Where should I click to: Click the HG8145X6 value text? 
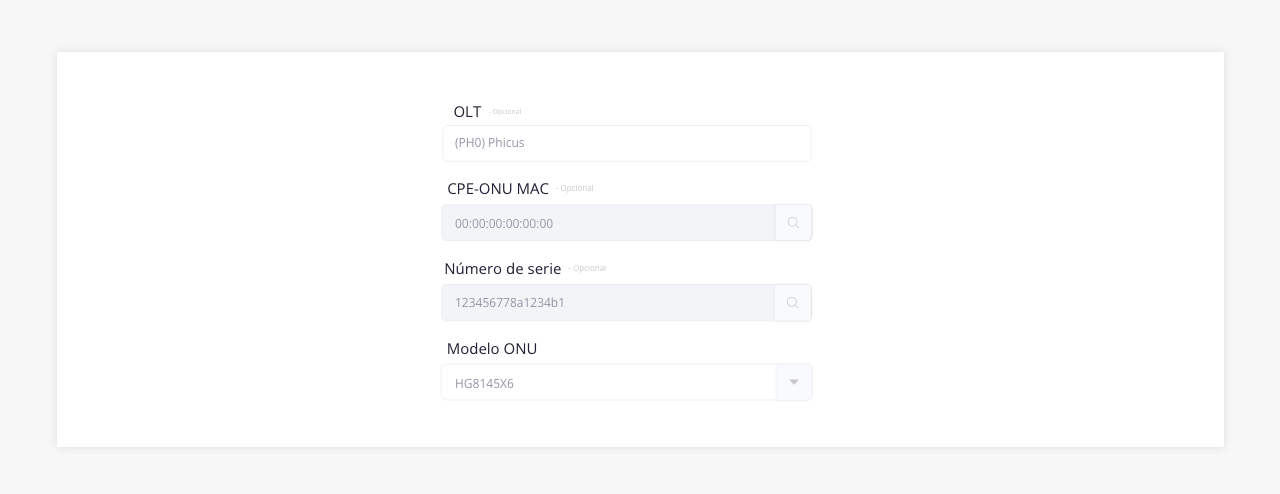pyautogui.click(x=484, y=384)
